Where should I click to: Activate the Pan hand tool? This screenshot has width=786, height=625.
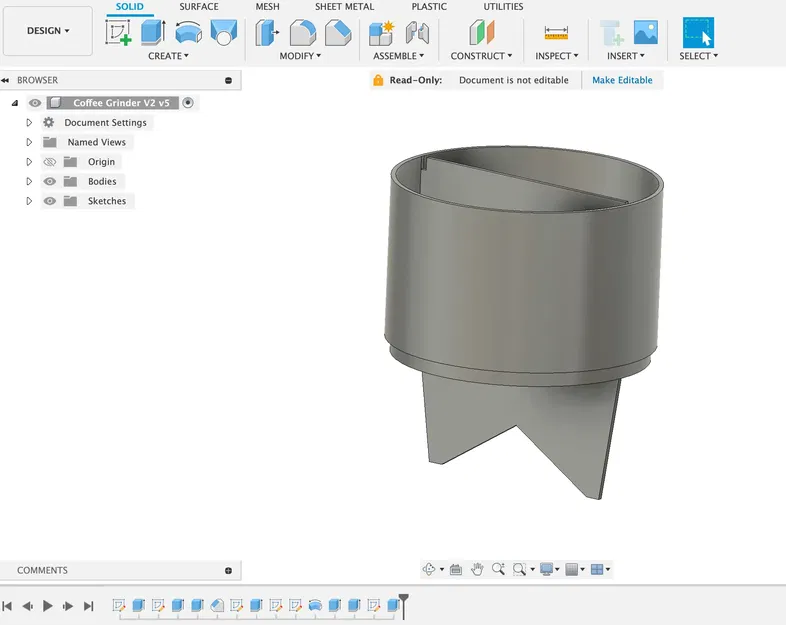coord(477,569)
